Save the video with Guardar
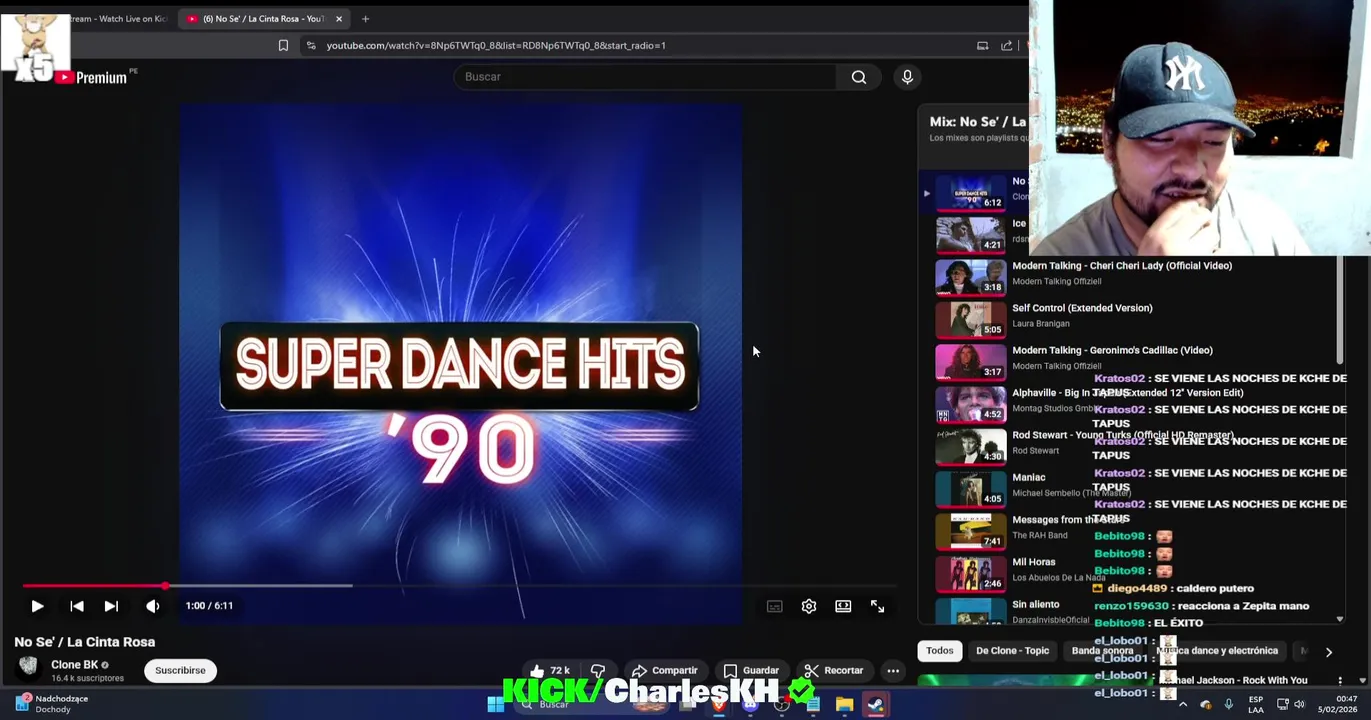1371x720 pixels. click(751, 671)
